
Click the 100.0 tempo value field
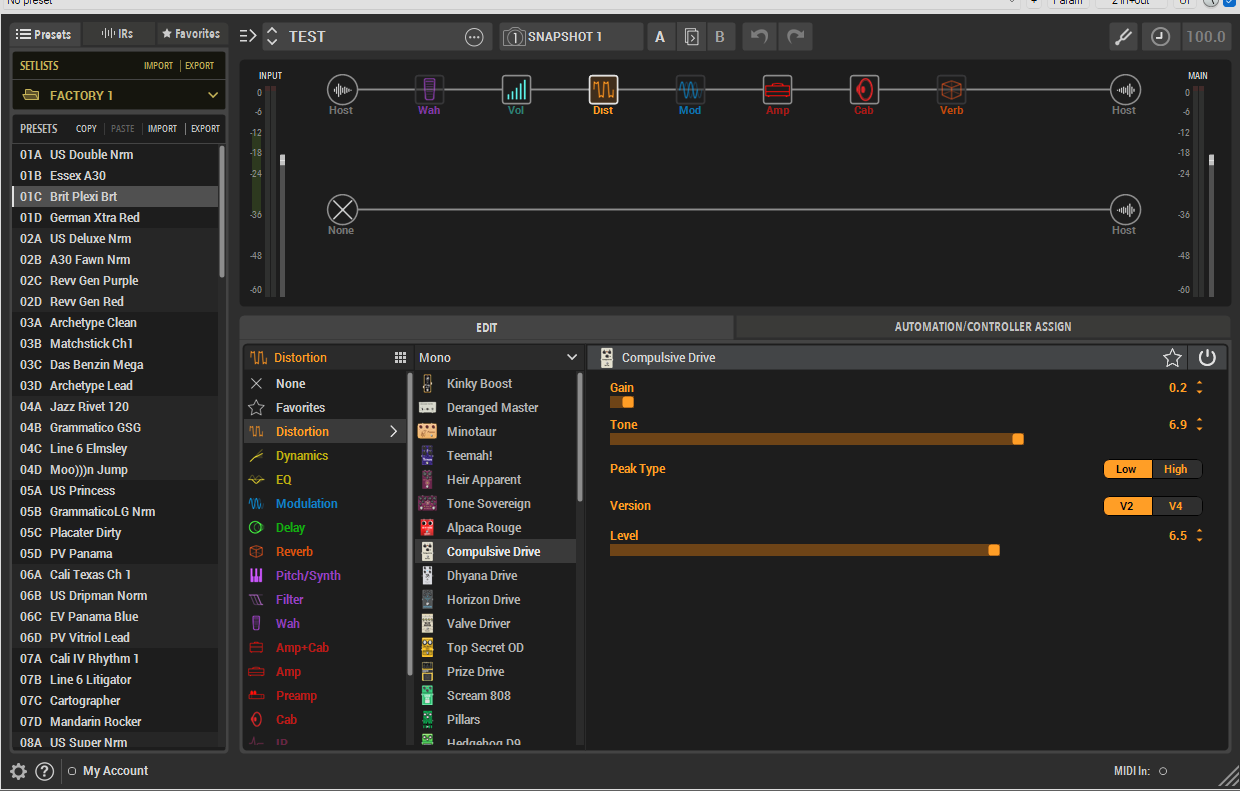point(1205,37)
